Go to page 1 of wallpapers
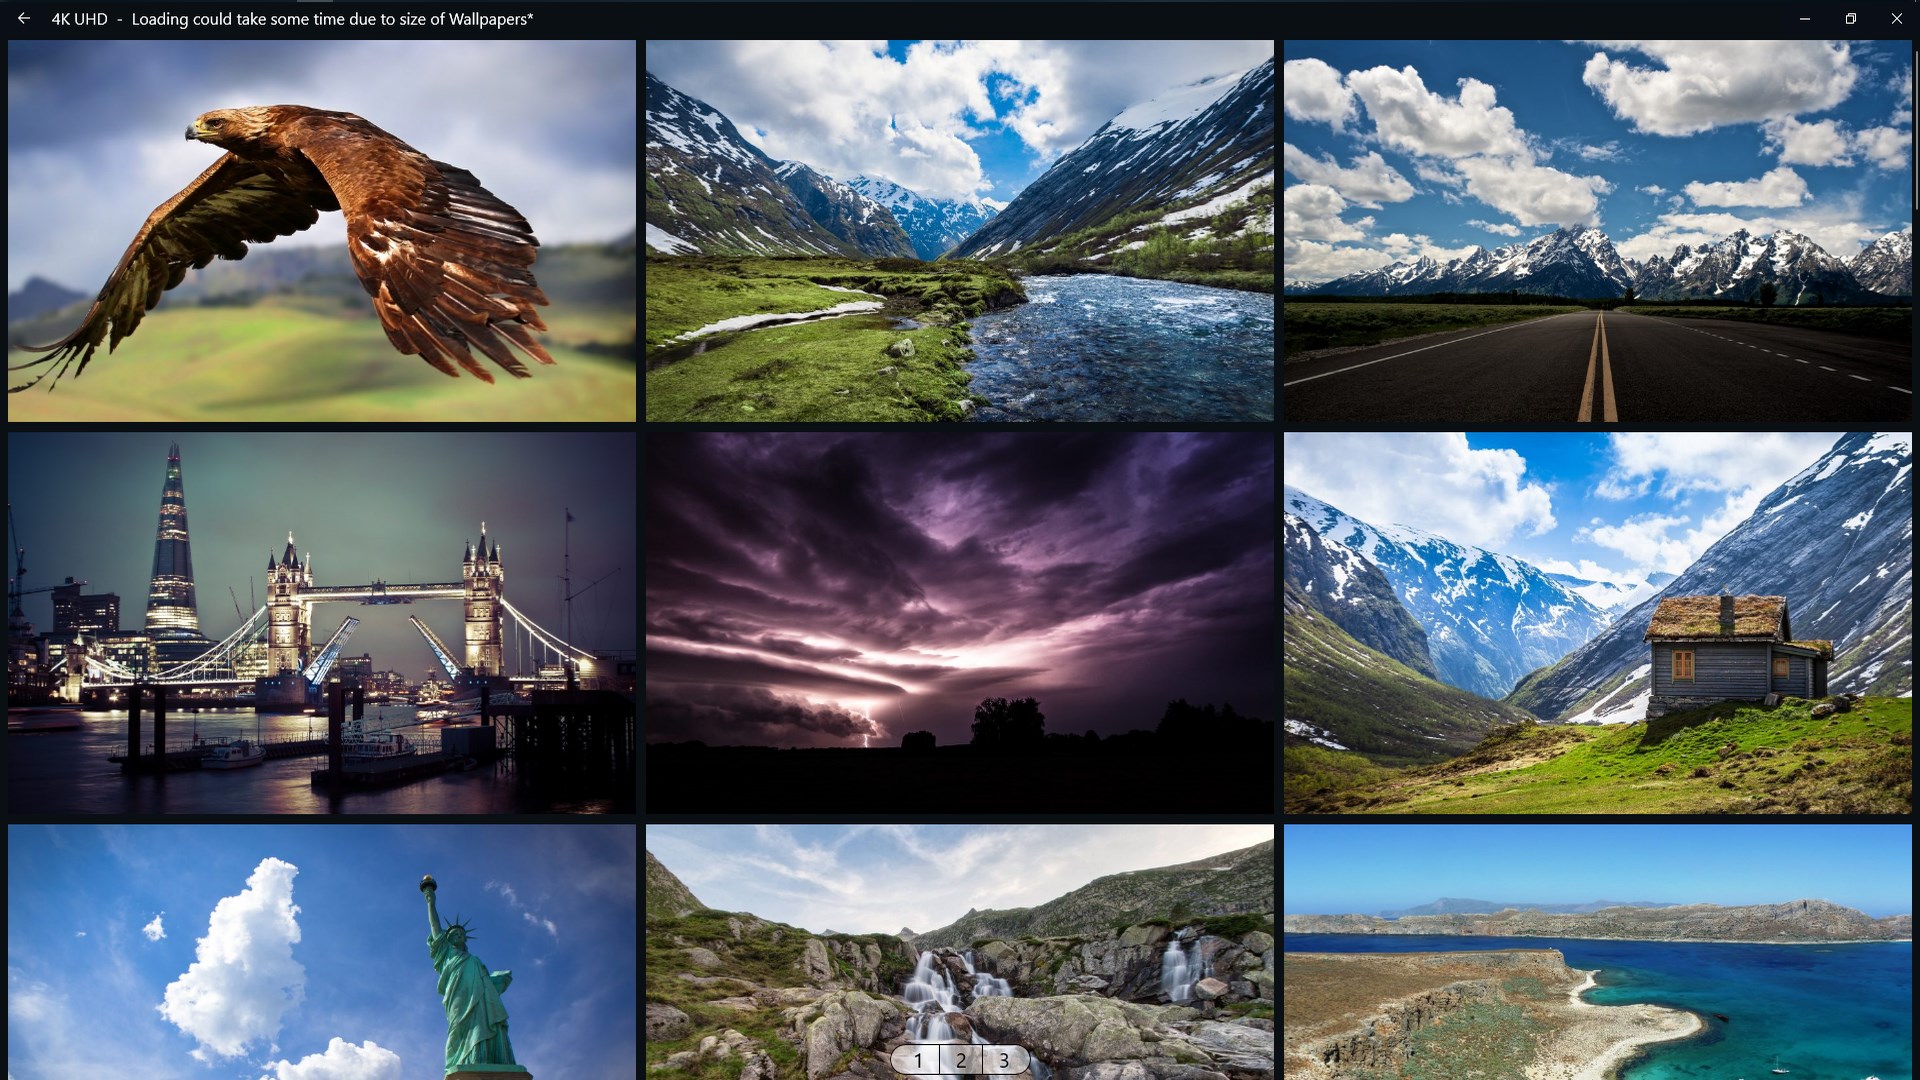 (x=918, y=1060)
